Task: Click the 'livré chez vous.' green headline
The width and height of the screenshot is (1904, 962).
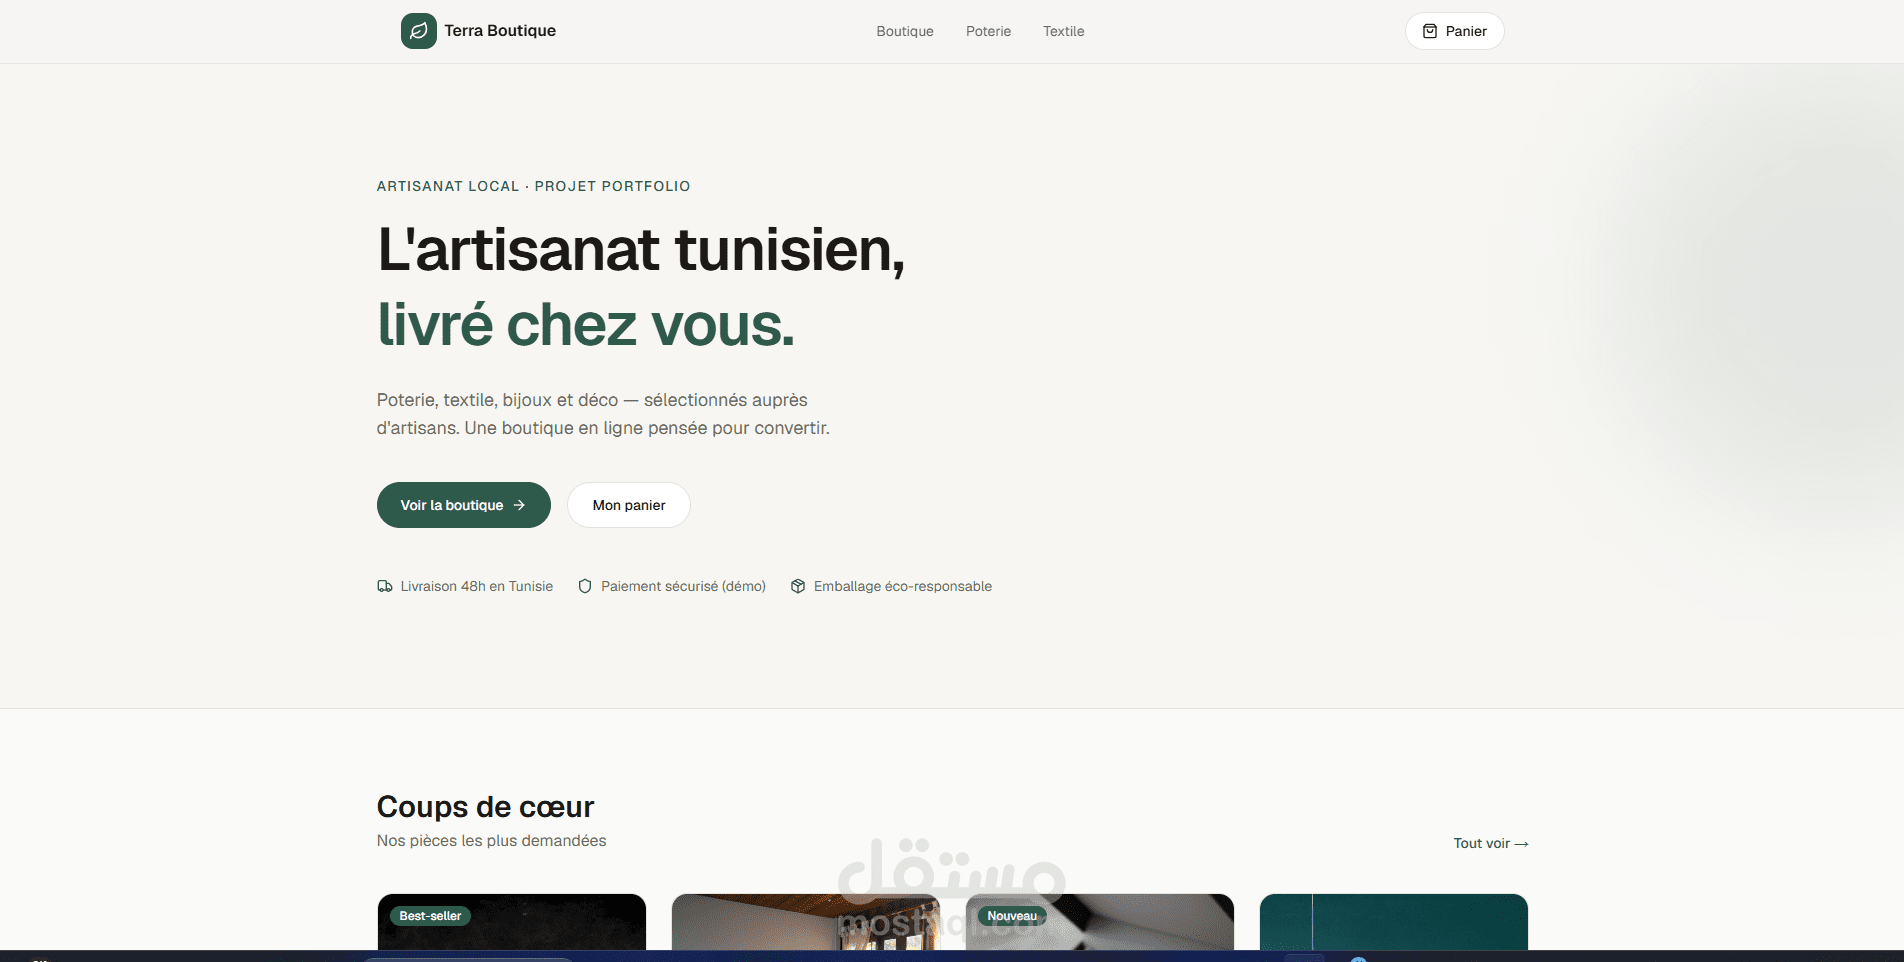Action: [x=586, y=325]
